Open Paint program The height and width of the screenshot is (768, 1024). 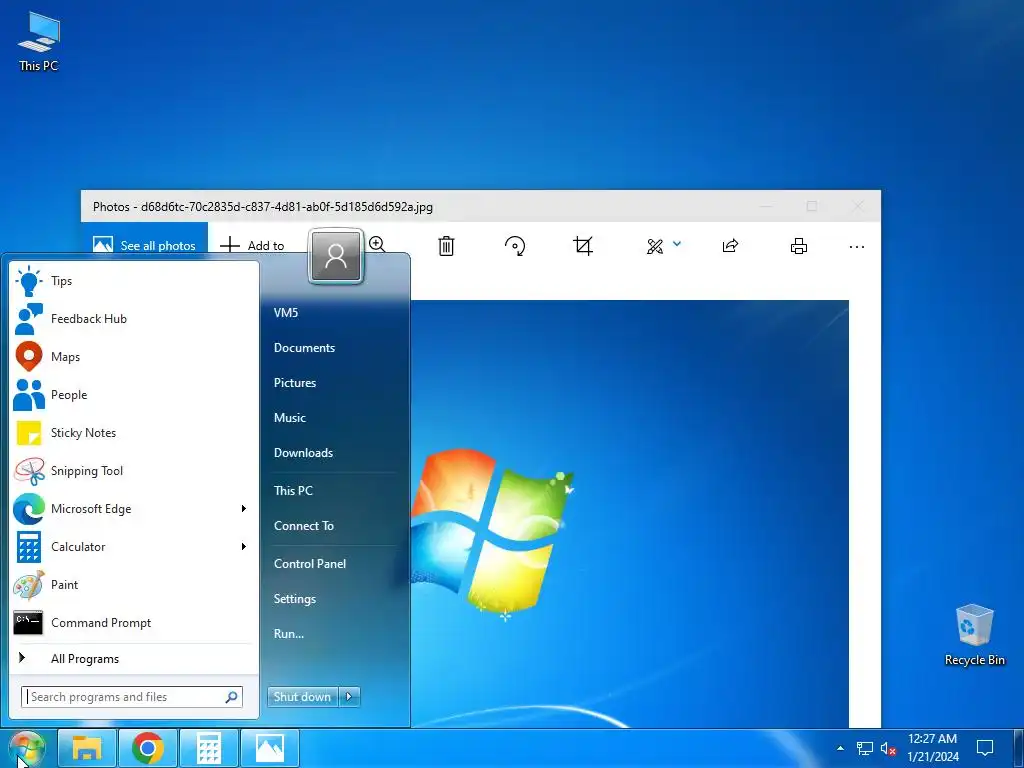tap(134, 584)
